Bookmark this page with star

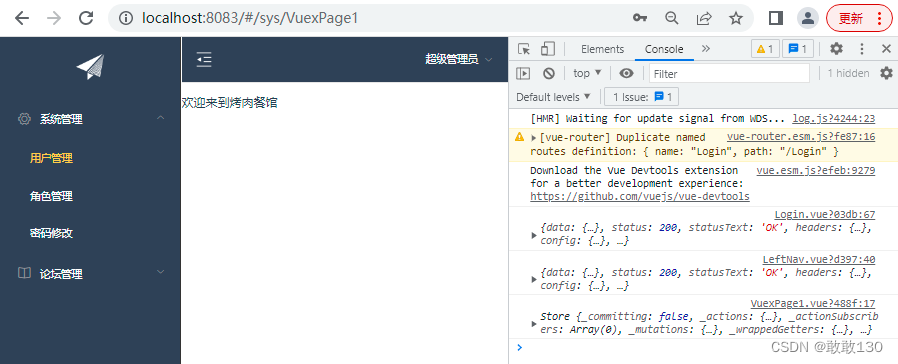point(736,18)
